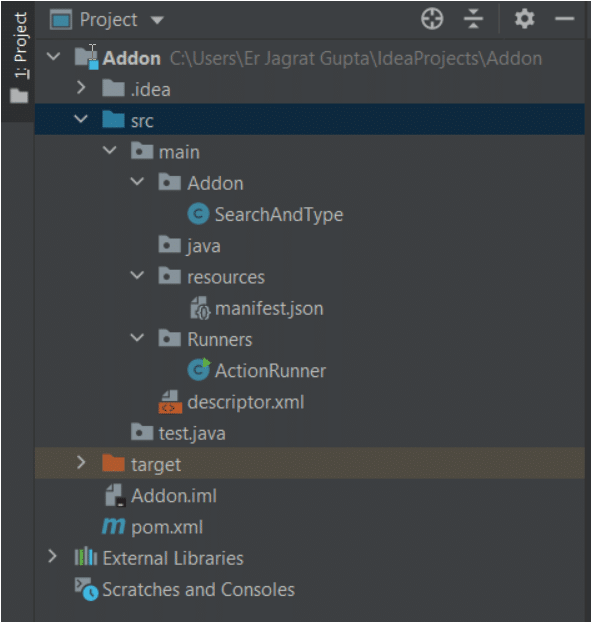Select the pom.xml file
The height and width of the screenshot is (622, 591).
coord(167,528)
